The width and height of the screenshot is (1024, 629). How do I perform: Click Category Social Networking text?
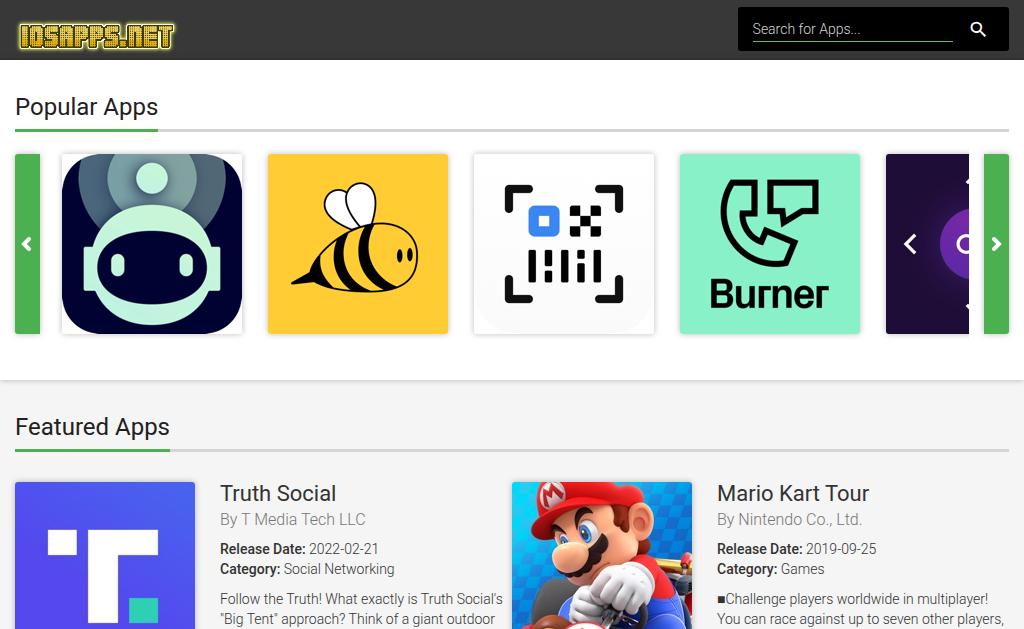click(x=307, y=569)
